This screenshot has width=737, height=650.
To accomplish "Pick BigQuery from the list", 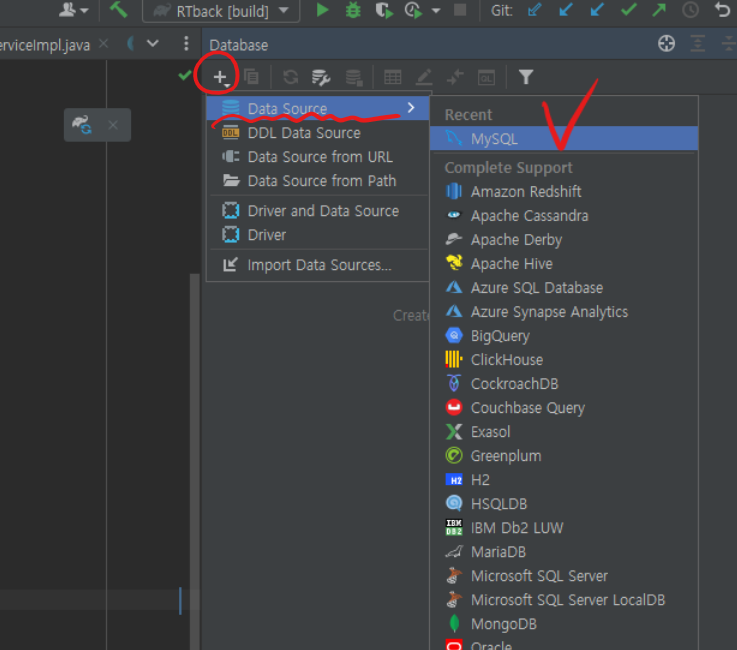I will pos(564,336).
